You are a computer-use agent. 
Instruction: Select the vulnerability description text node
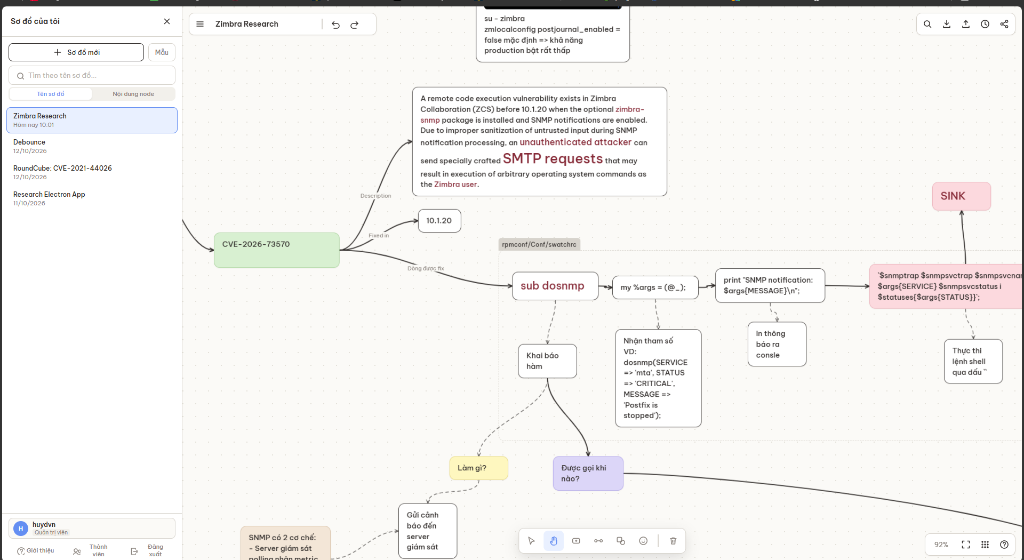point(539,142)
